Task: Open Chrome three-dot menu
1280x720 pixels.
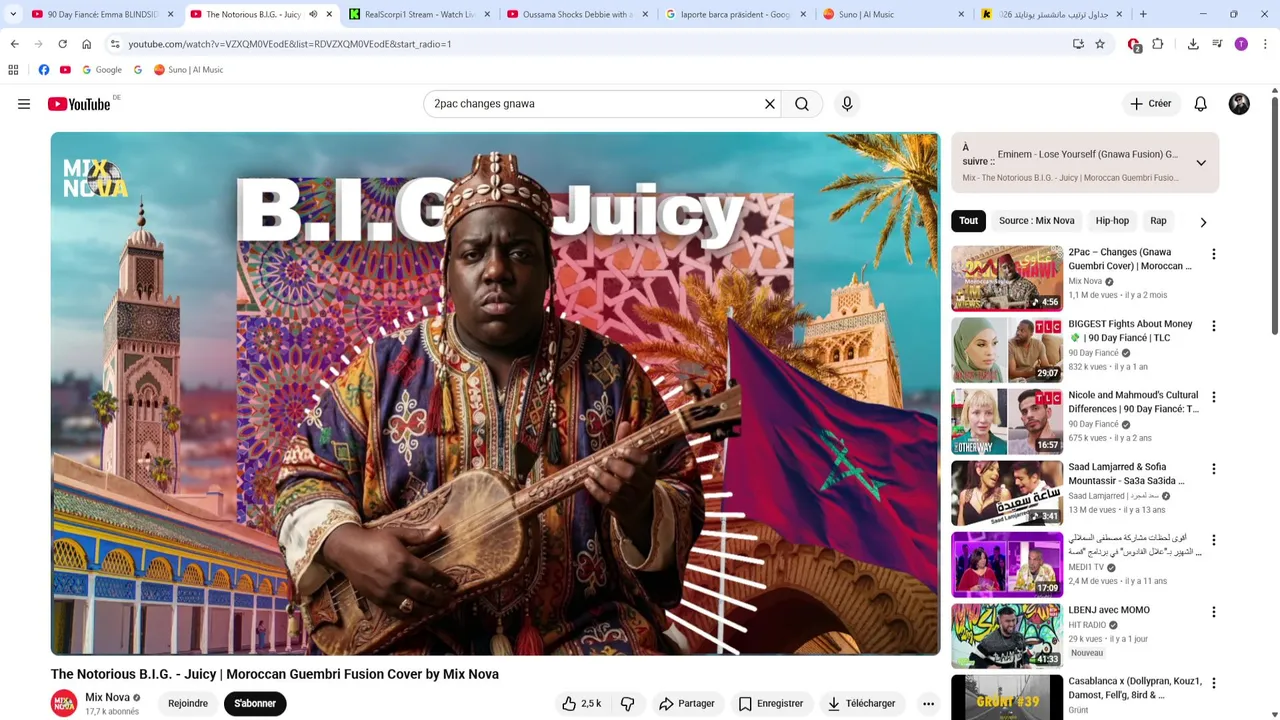Action: pyautogui.click(x=1265, y=44)
